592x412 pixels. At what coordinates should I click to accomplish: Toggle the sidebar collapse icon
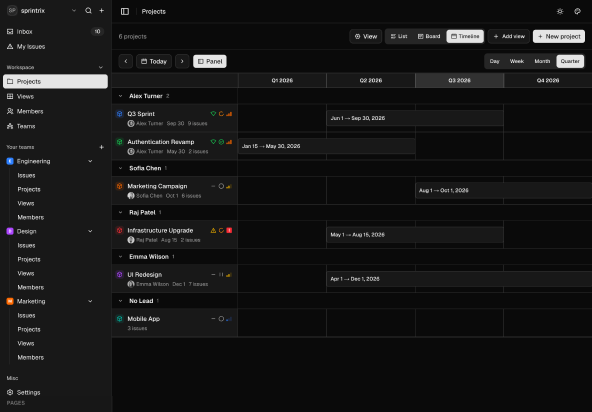[x=125, y=11]
